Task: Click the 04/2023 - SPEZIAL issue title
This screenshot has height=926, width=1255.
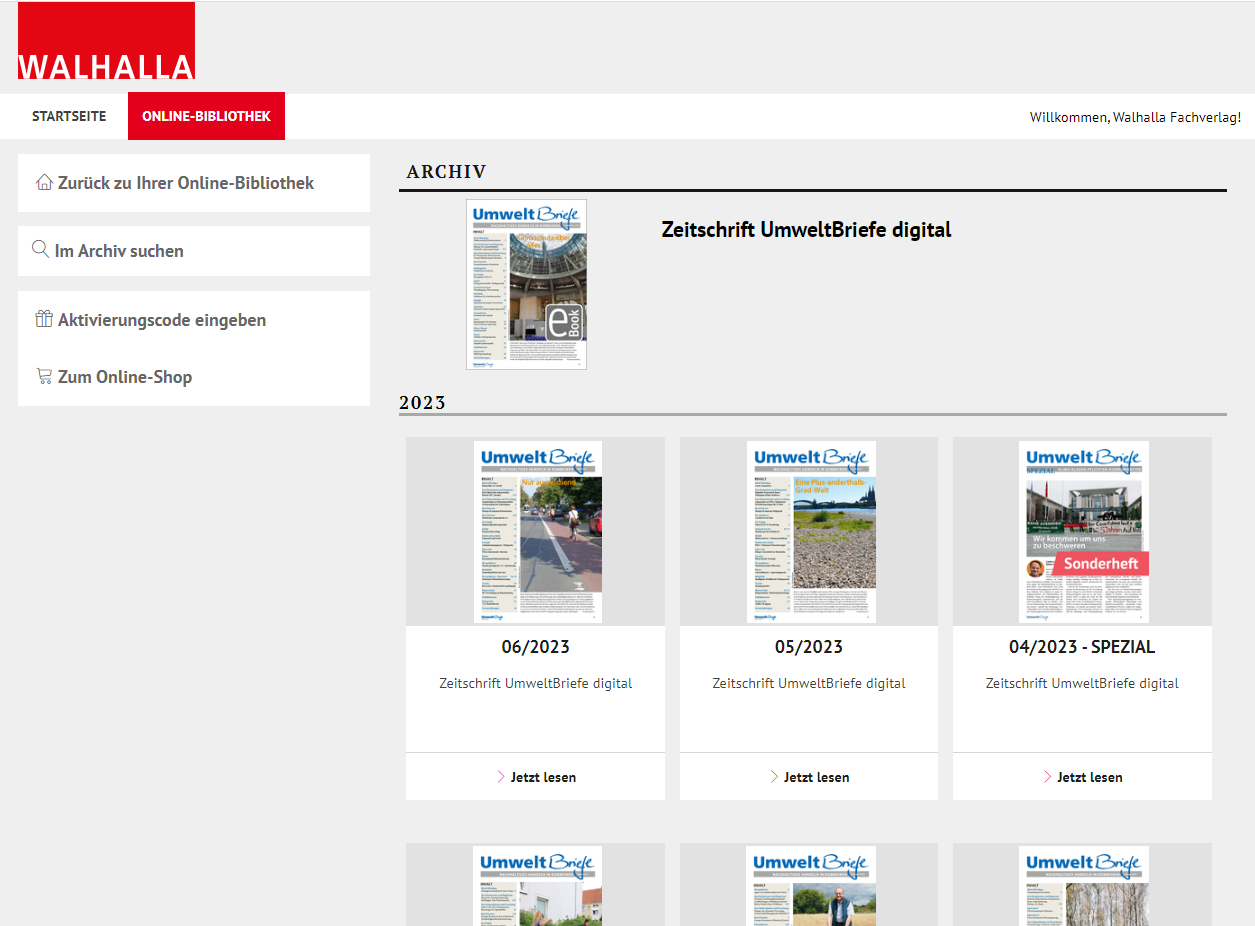Action: (x=1082, y=647)
